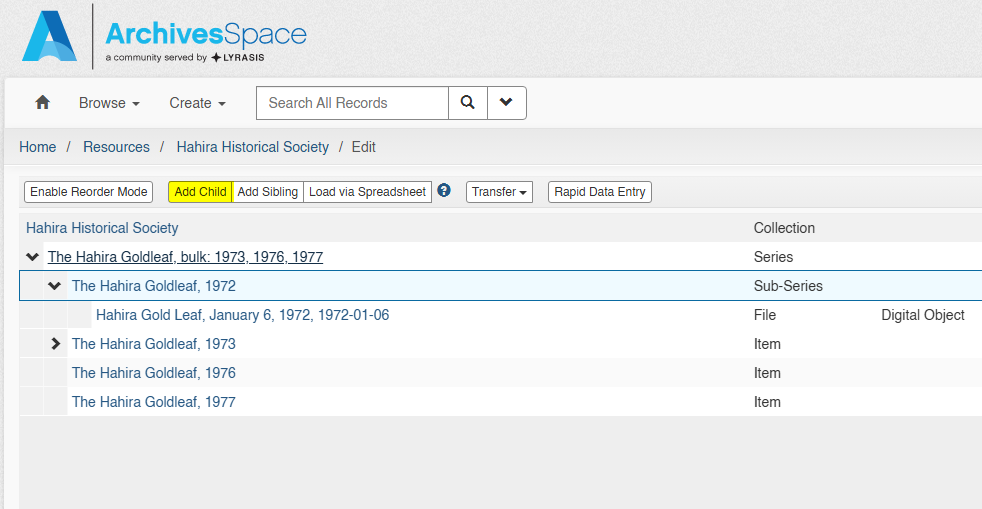
Task: Click the Series level label
Action: coord(773,257)
